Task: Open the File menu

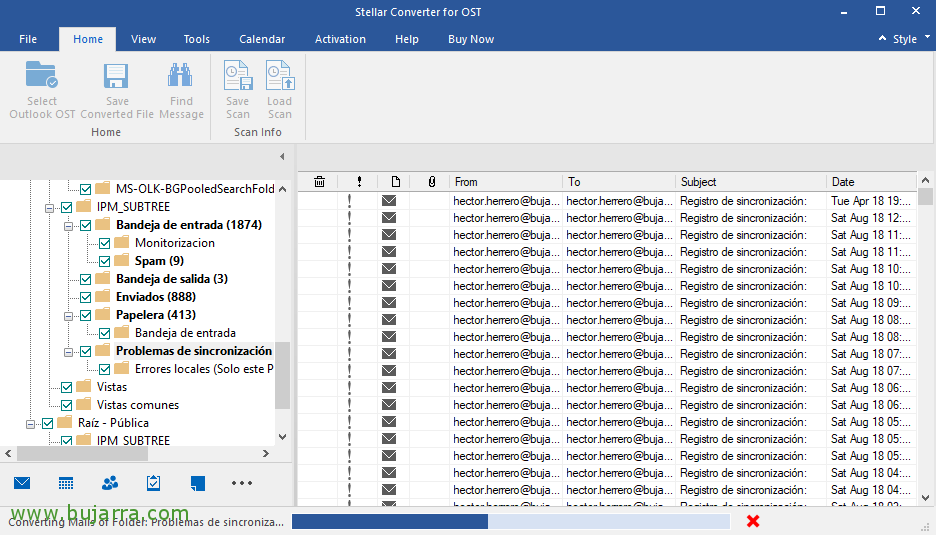Action: [28, 39]
